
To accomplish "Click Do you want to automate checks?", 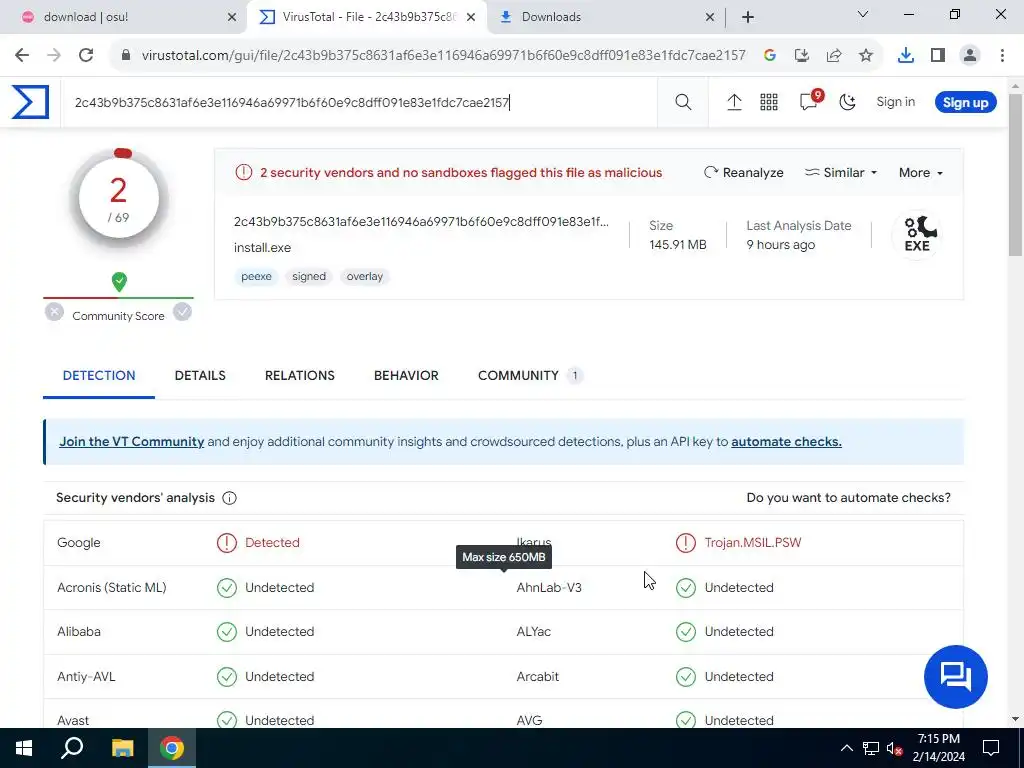I will click(848, 498).
